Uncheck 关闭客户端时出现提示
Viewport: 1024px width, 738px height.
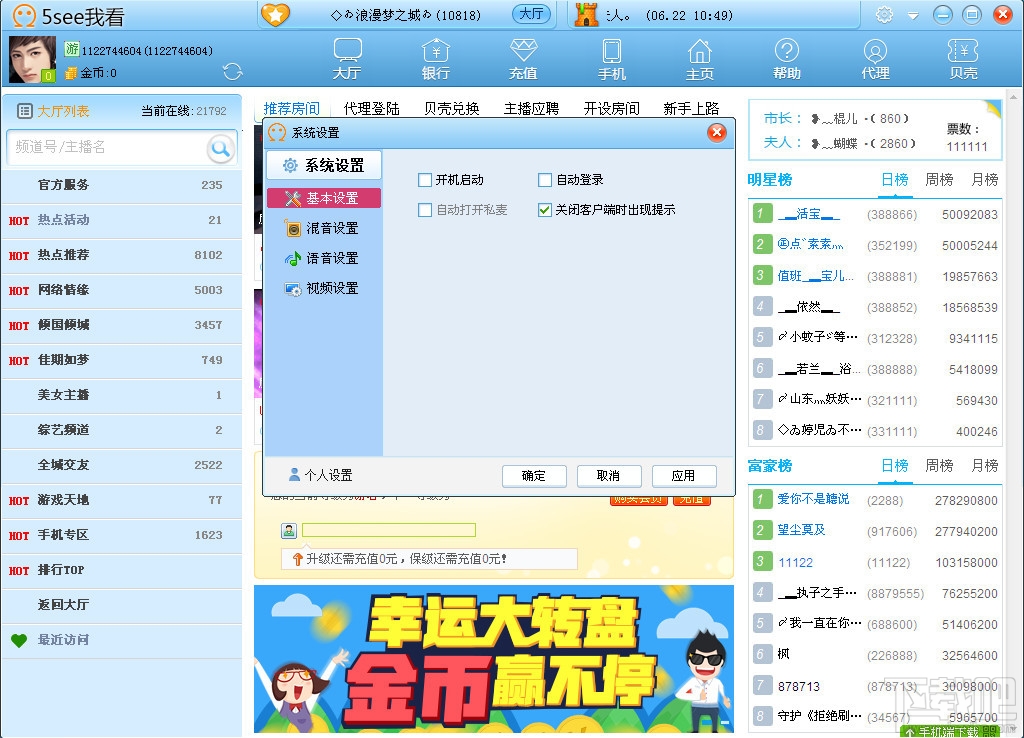(x=545, y=211)
